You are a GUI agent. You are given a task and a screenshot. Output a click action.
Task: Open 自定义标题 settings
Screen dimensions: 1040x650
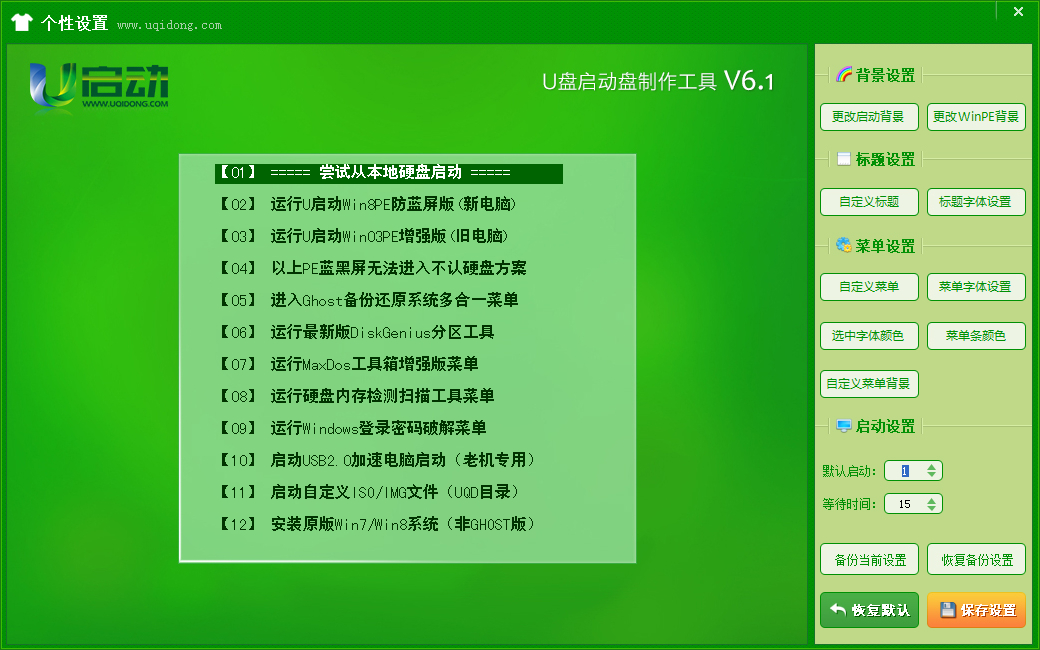pyautogui.click(x=869, y=202)
